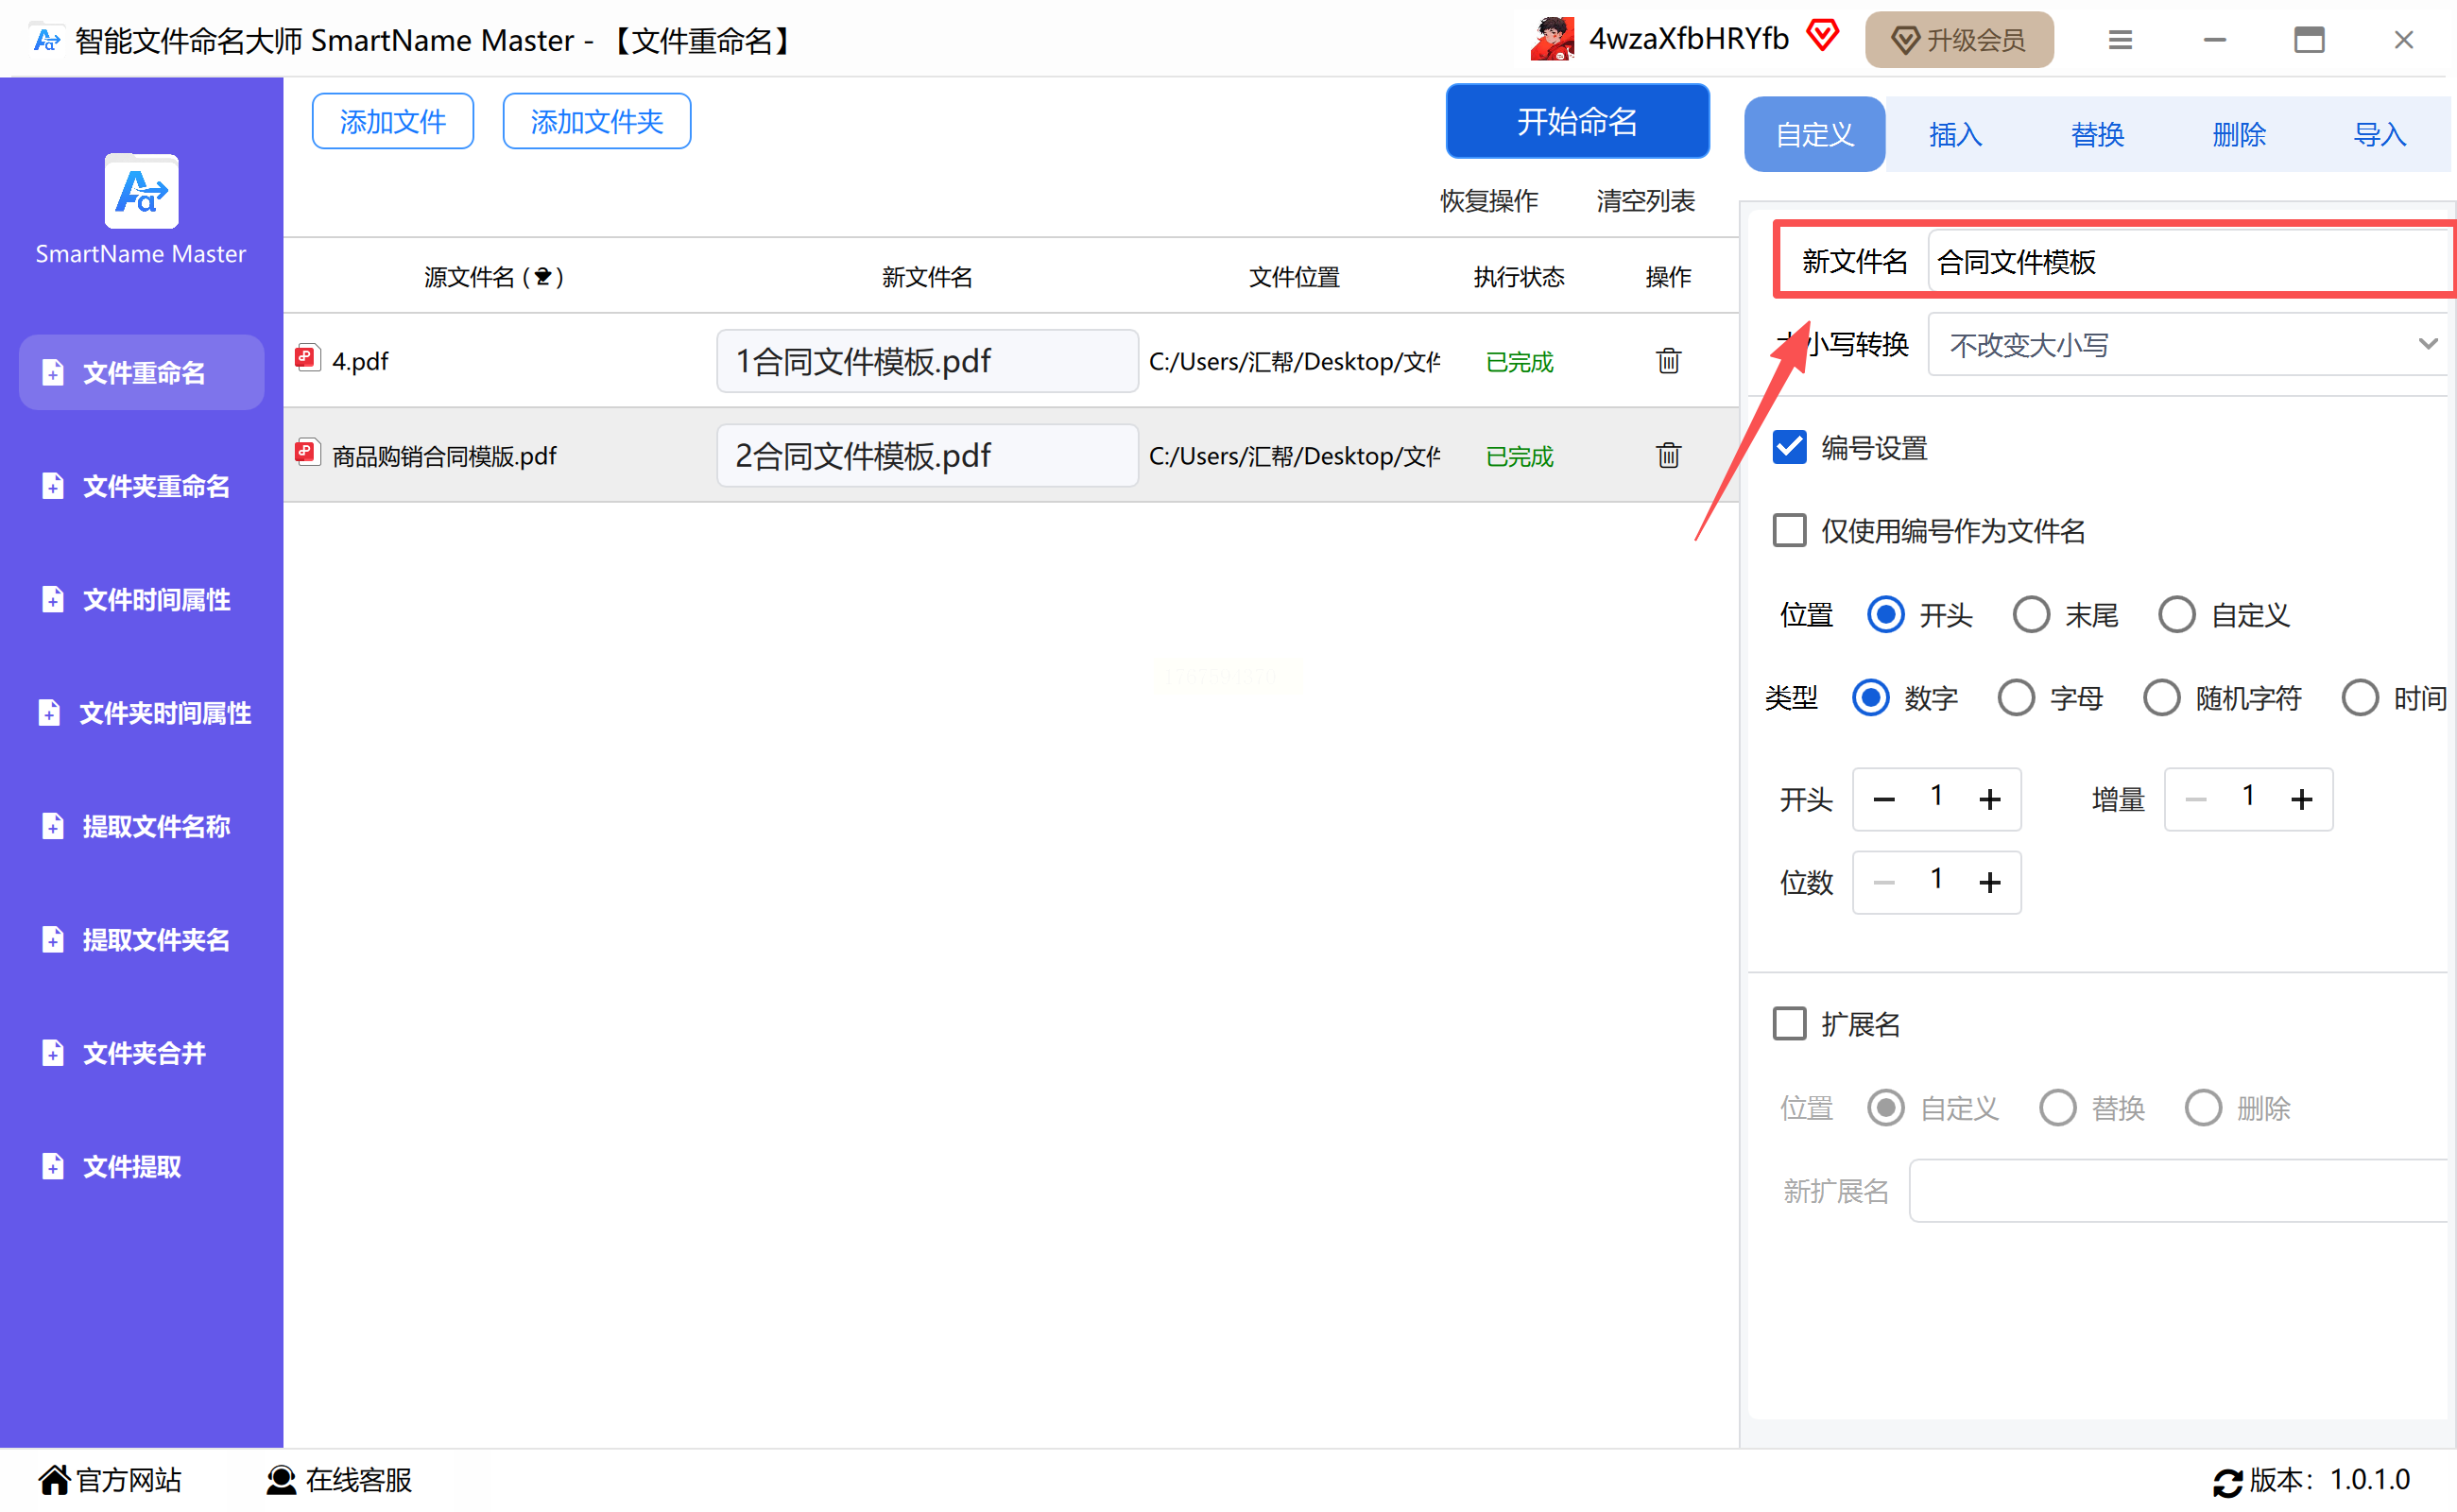
Task: Open 在线客服 support icon
Action: click(x=281, y=1479)
